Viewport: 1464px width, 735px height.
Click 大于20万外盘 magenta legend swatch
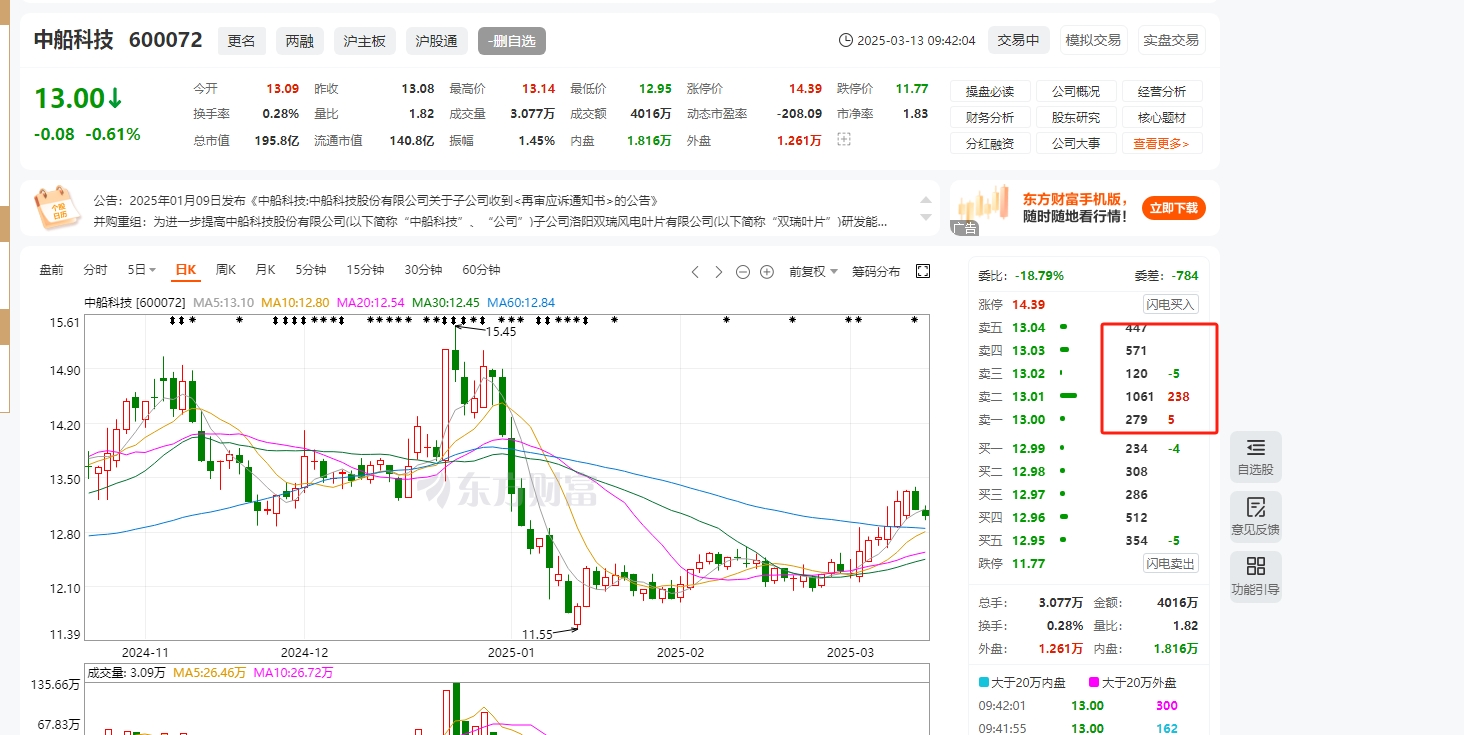click(x=1094, y=683)
